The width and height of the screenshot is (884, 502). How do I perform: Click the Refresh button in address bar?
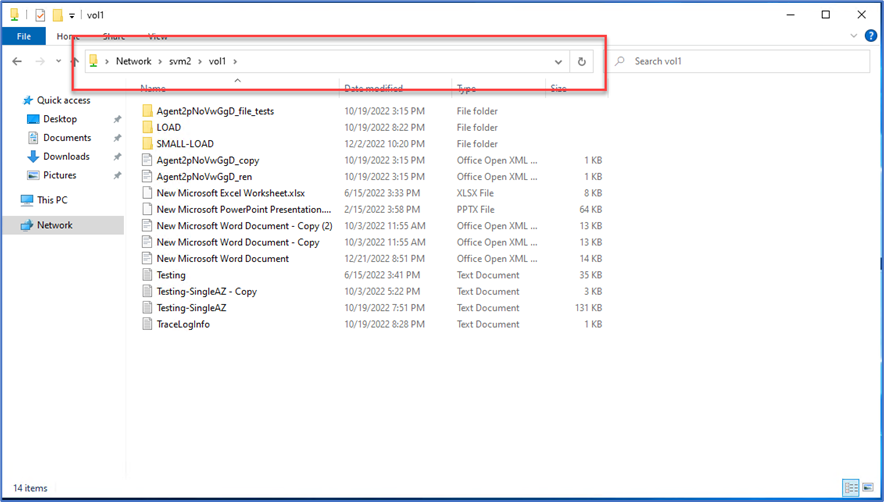(582, 61)
